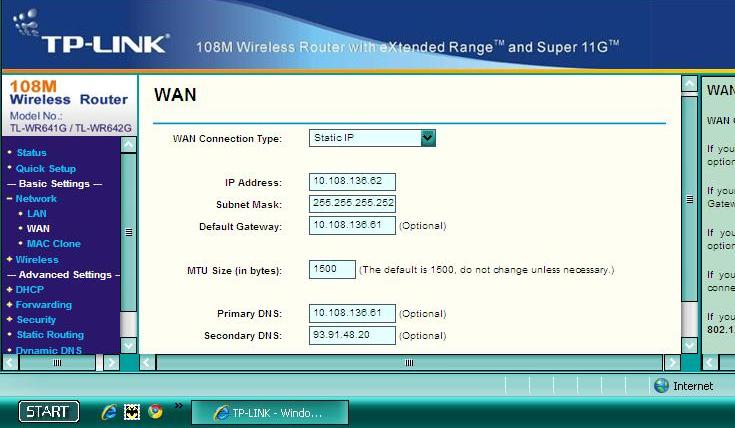Expand the Forwarding menu section

pos(43,305)
